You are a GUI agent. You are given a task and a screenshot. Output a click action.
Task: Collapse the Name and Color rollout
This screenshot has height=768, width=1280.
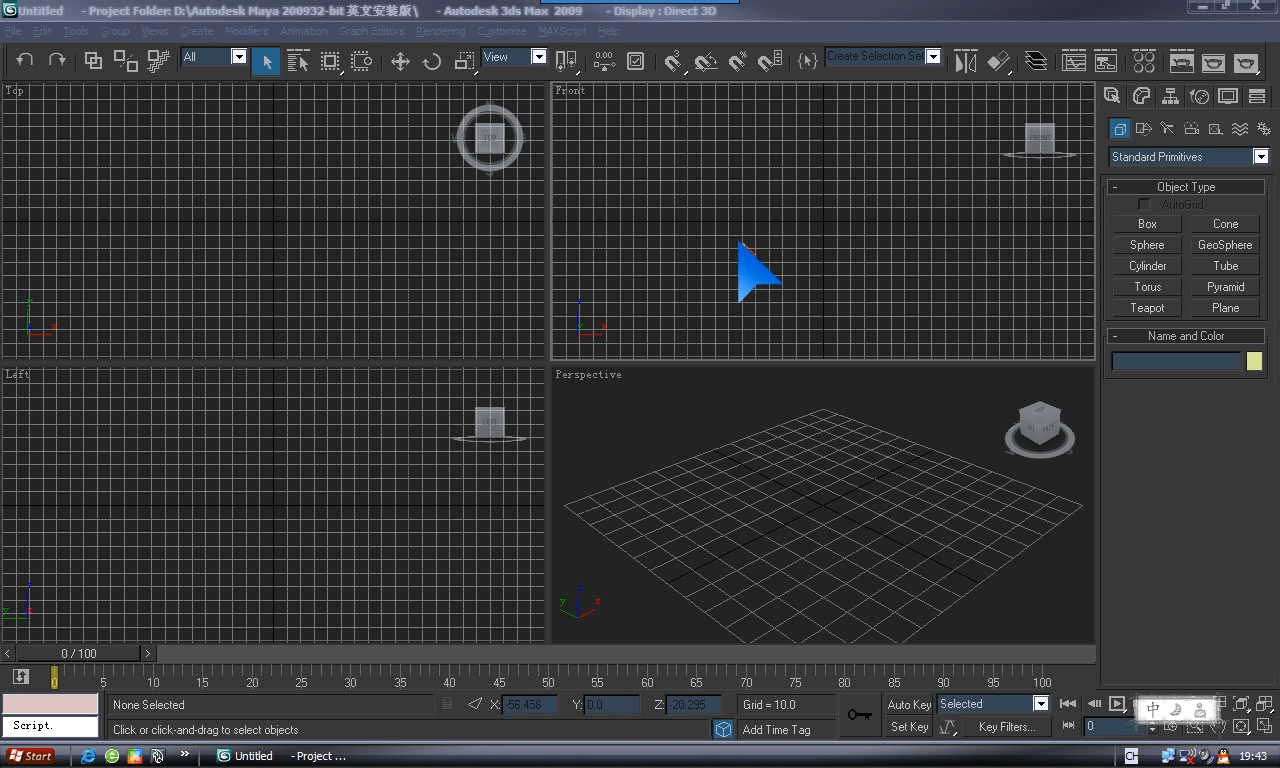[1186, 336]
